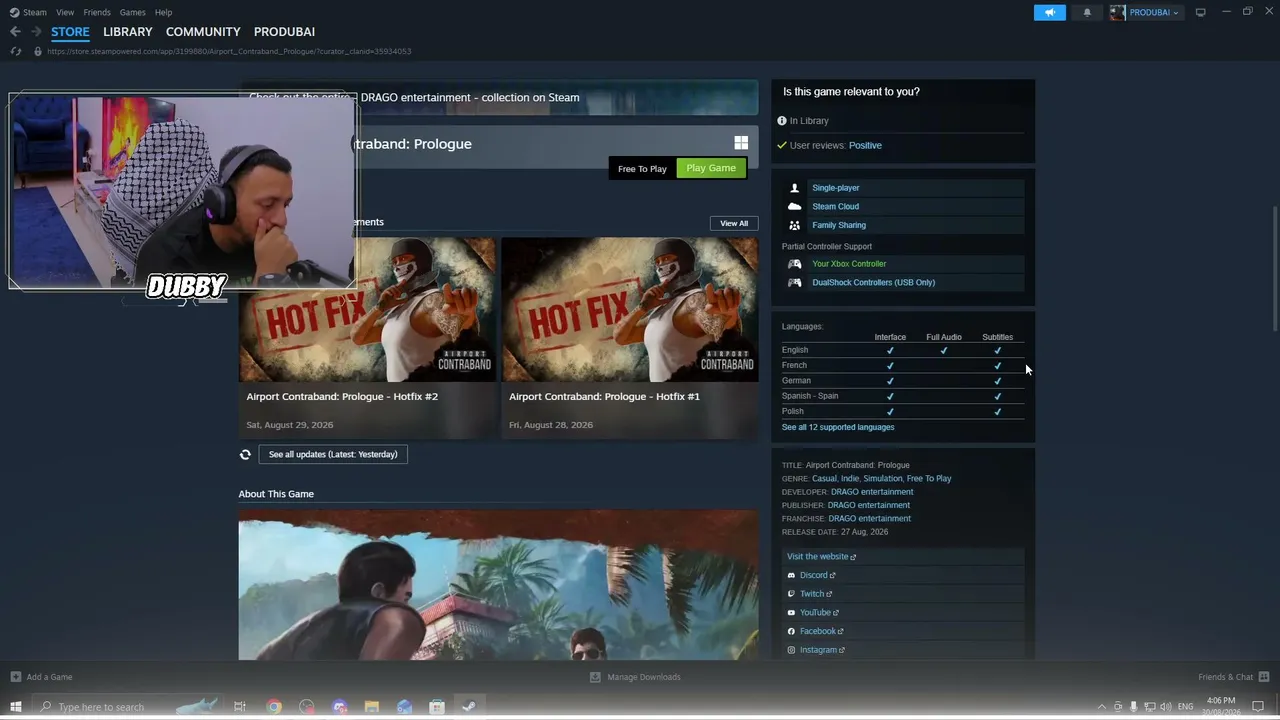Viewport: 1280px width, 720px height.
Task: Go forward with the forward arrow
Action: [x=36, y=32]
